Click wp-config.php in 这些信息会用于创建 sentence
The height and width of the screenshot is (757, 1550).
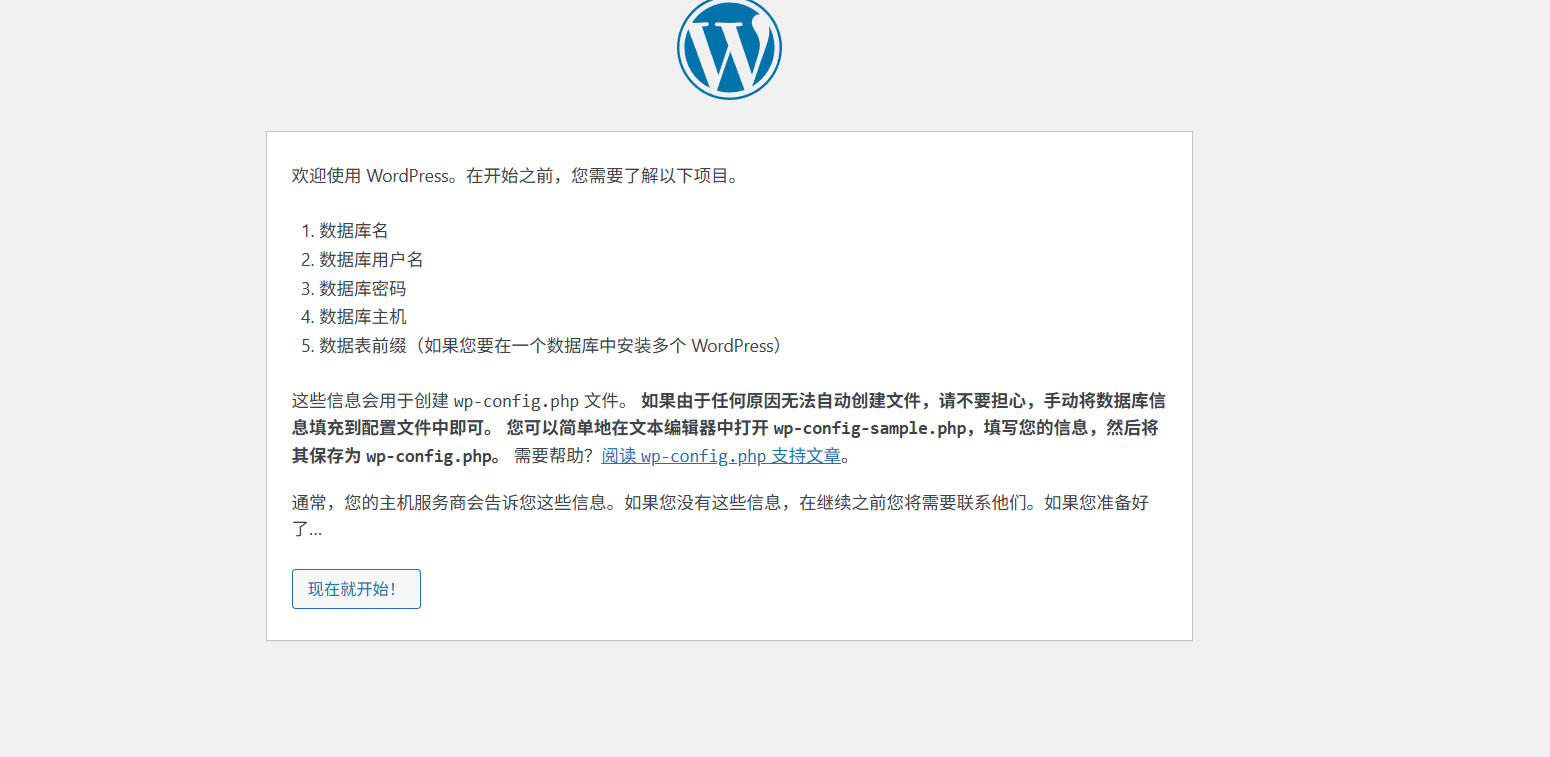tap(516, 401)
